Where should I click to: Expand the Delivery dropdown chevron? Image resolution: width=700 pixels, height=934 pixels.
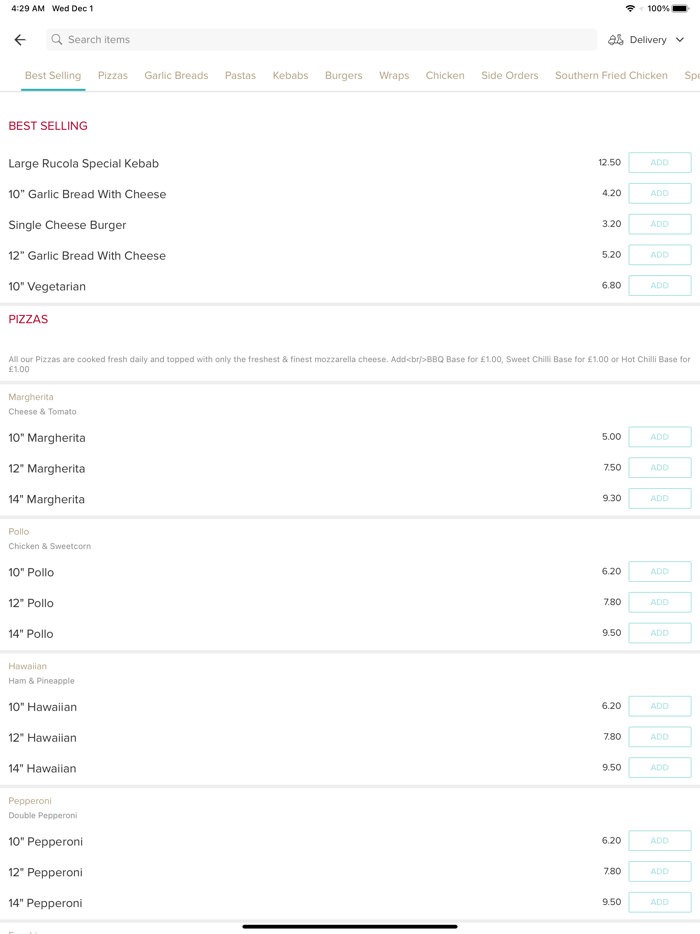[x=680, y=40]
